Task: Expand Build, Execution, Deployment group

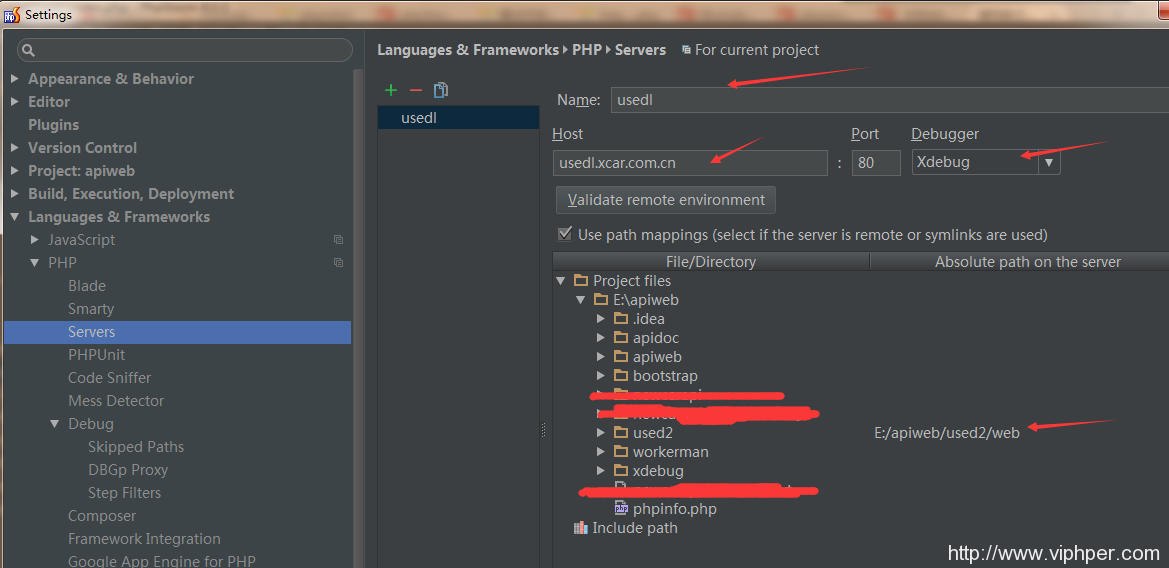Action: [15, 194]
